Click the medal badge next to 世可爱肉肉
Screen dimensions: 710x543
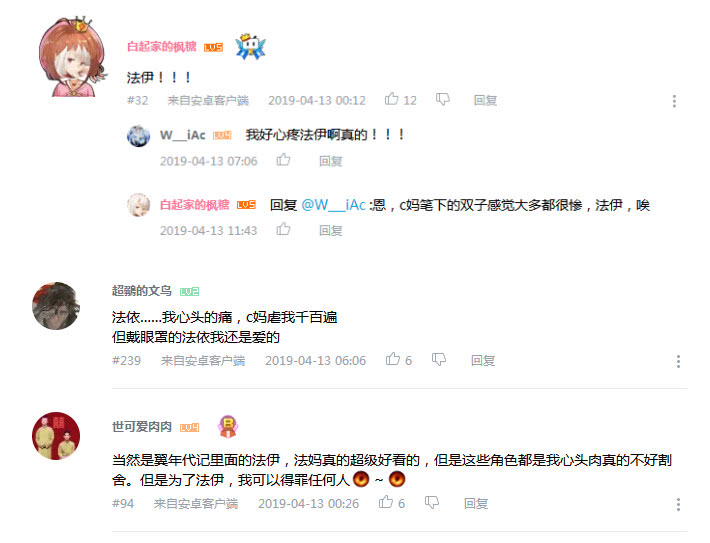tap(228, 426)
